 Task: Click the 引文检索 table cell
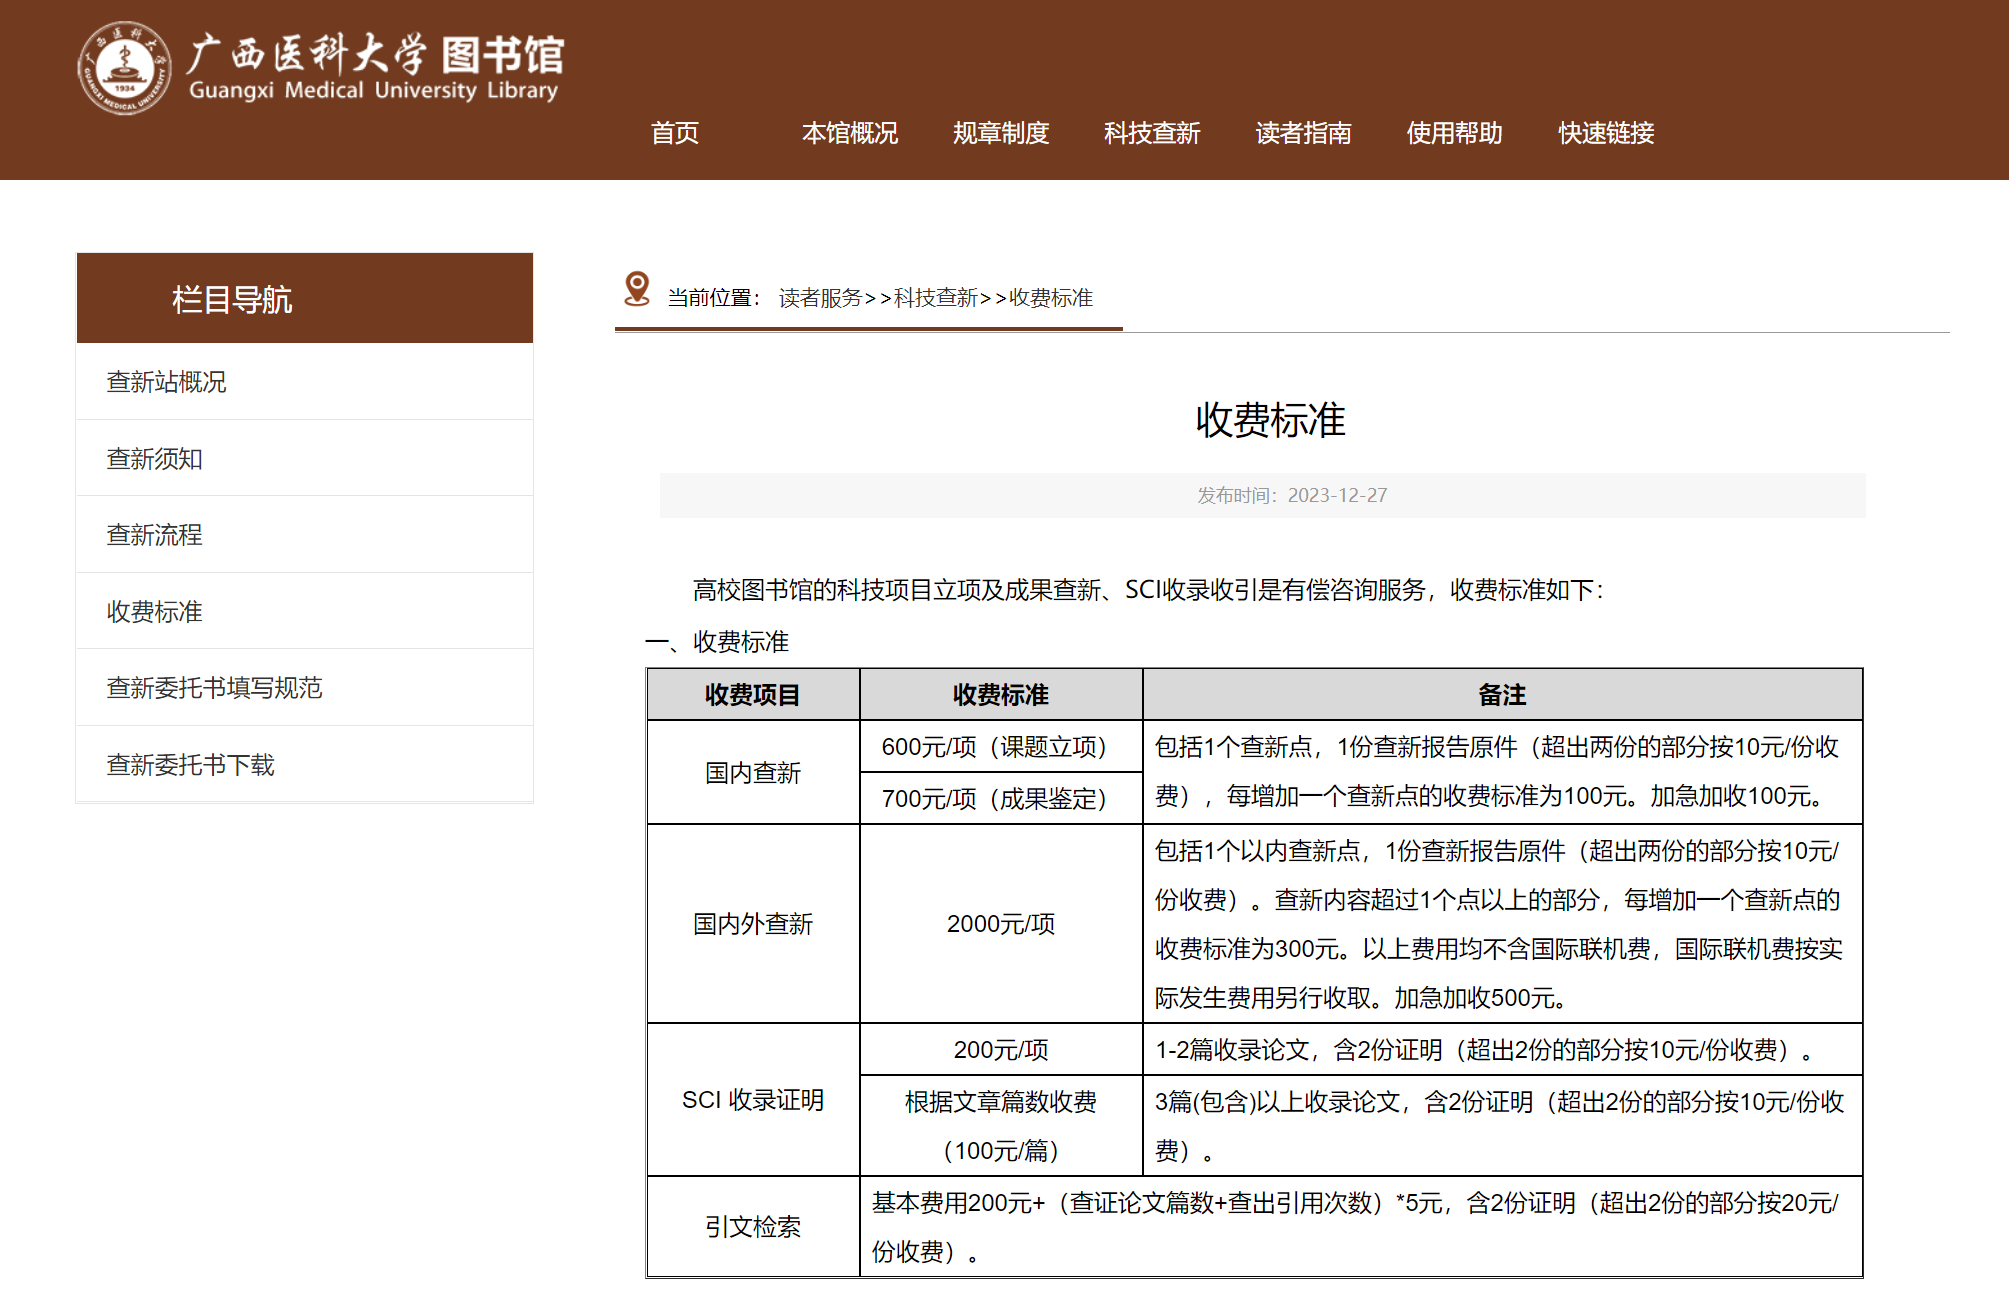[753, 1227]
